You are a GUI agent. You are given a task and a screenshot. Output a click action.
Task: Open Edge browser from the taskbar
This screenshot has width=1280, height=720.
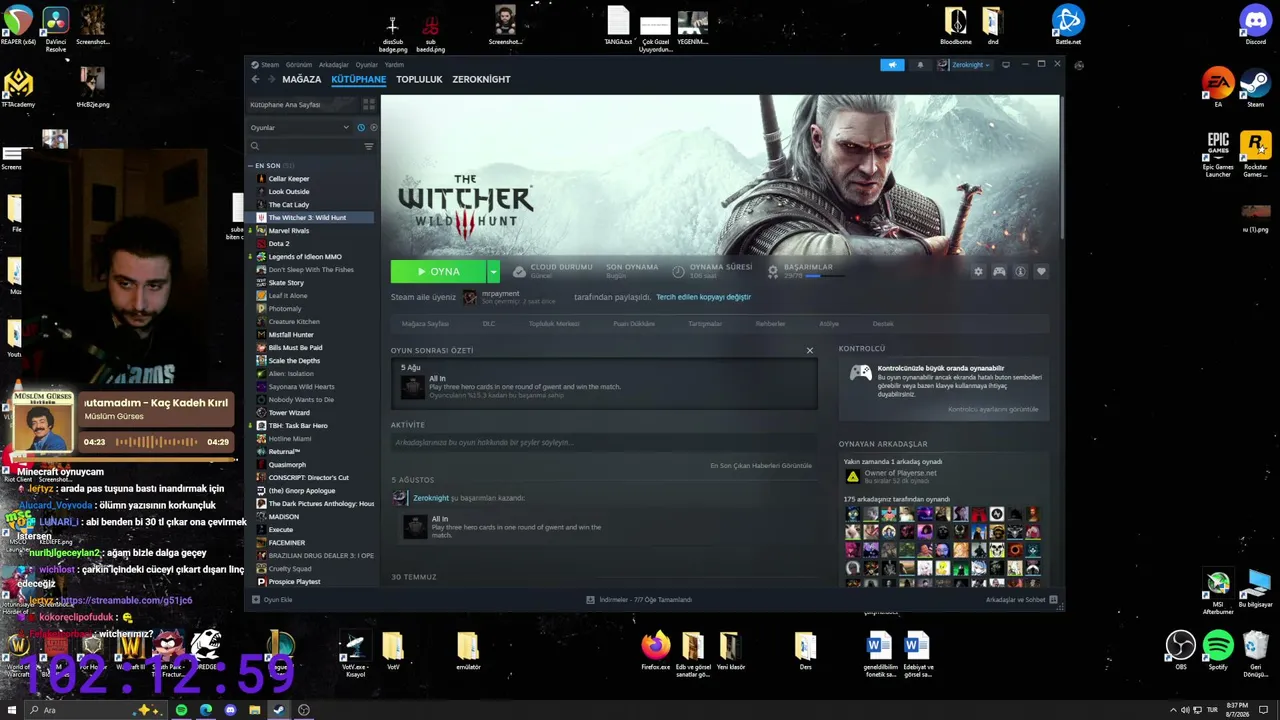pyautogui.click(x=206, y=710)
